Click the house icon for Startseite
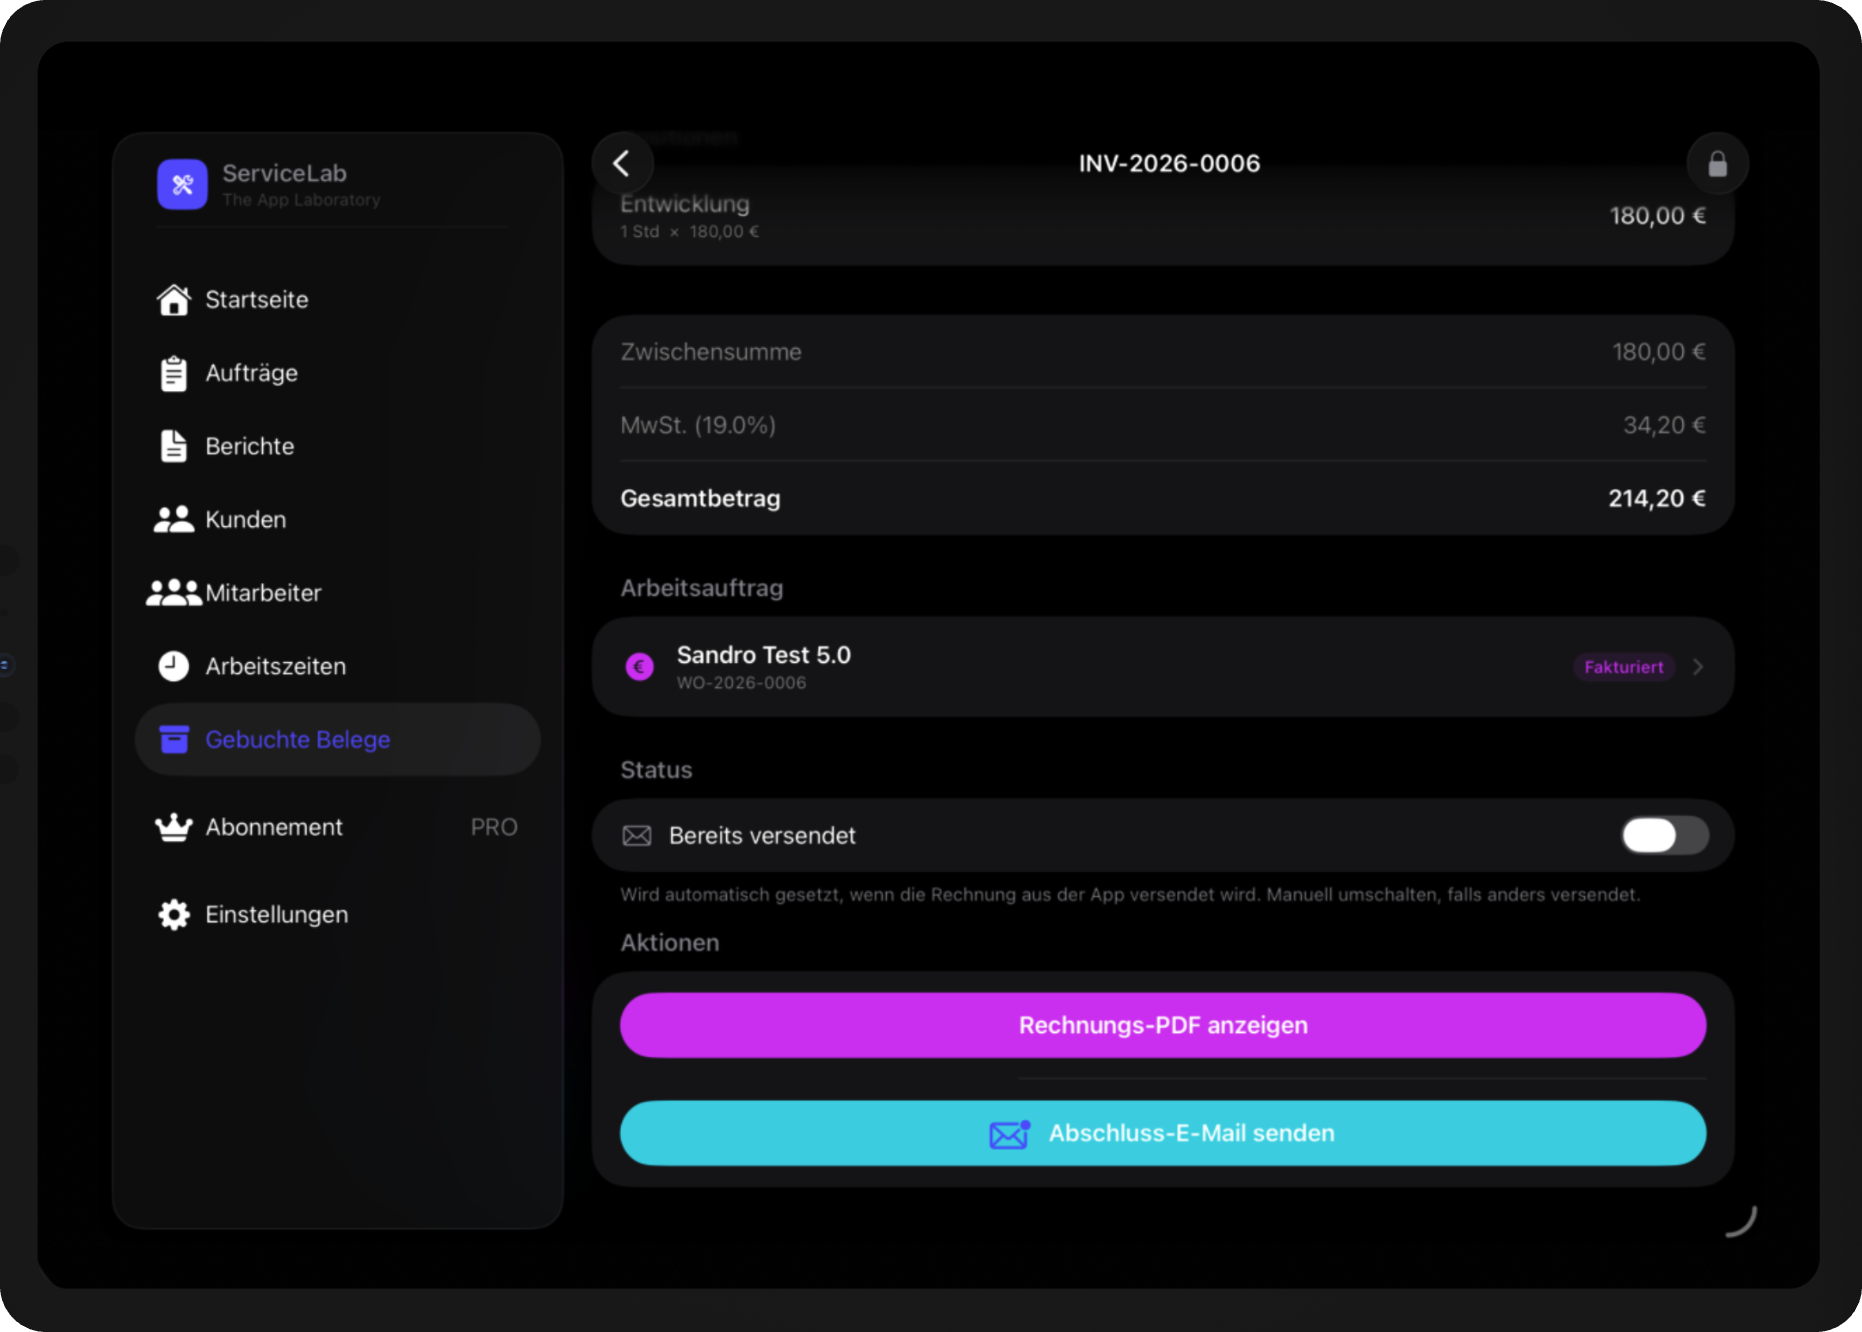 tap(174, 299)
